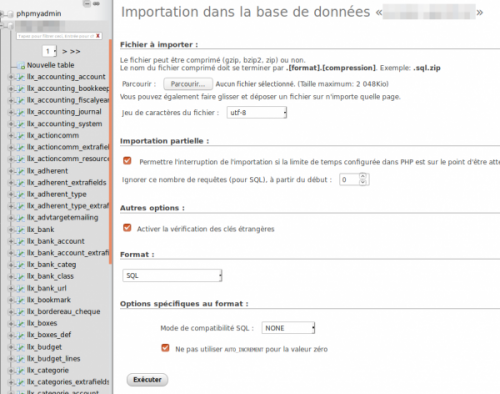Click the llx_categories_extrafields table icon
The width and height of the screenshot is (500, 394).
(21, 382)
